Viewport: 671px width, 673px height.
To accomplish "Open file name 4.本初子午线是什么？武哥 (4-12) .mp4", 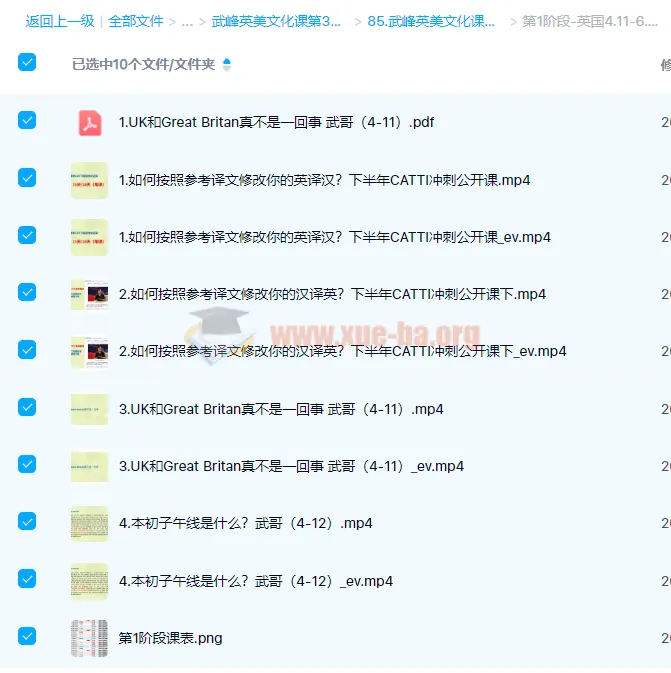I will pos(246,524).
